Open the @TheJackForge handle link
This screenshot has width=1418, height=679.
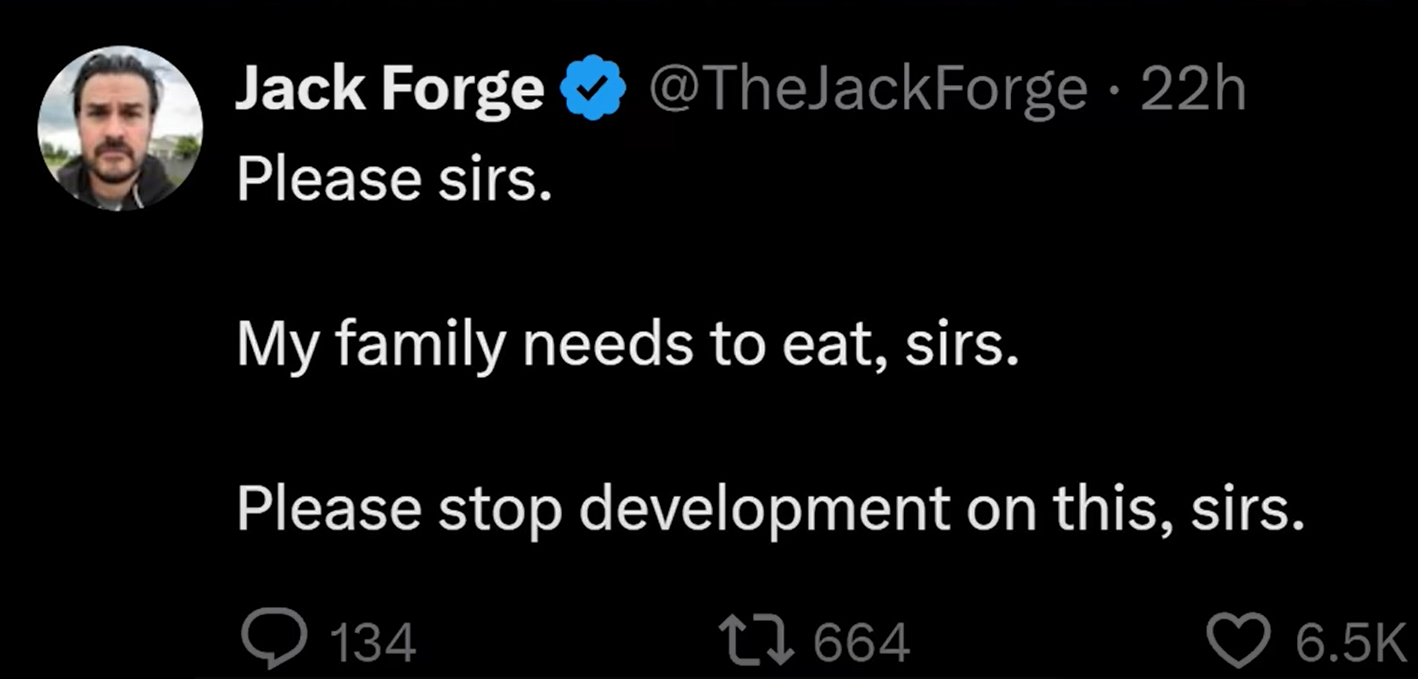tap(867, 90)
